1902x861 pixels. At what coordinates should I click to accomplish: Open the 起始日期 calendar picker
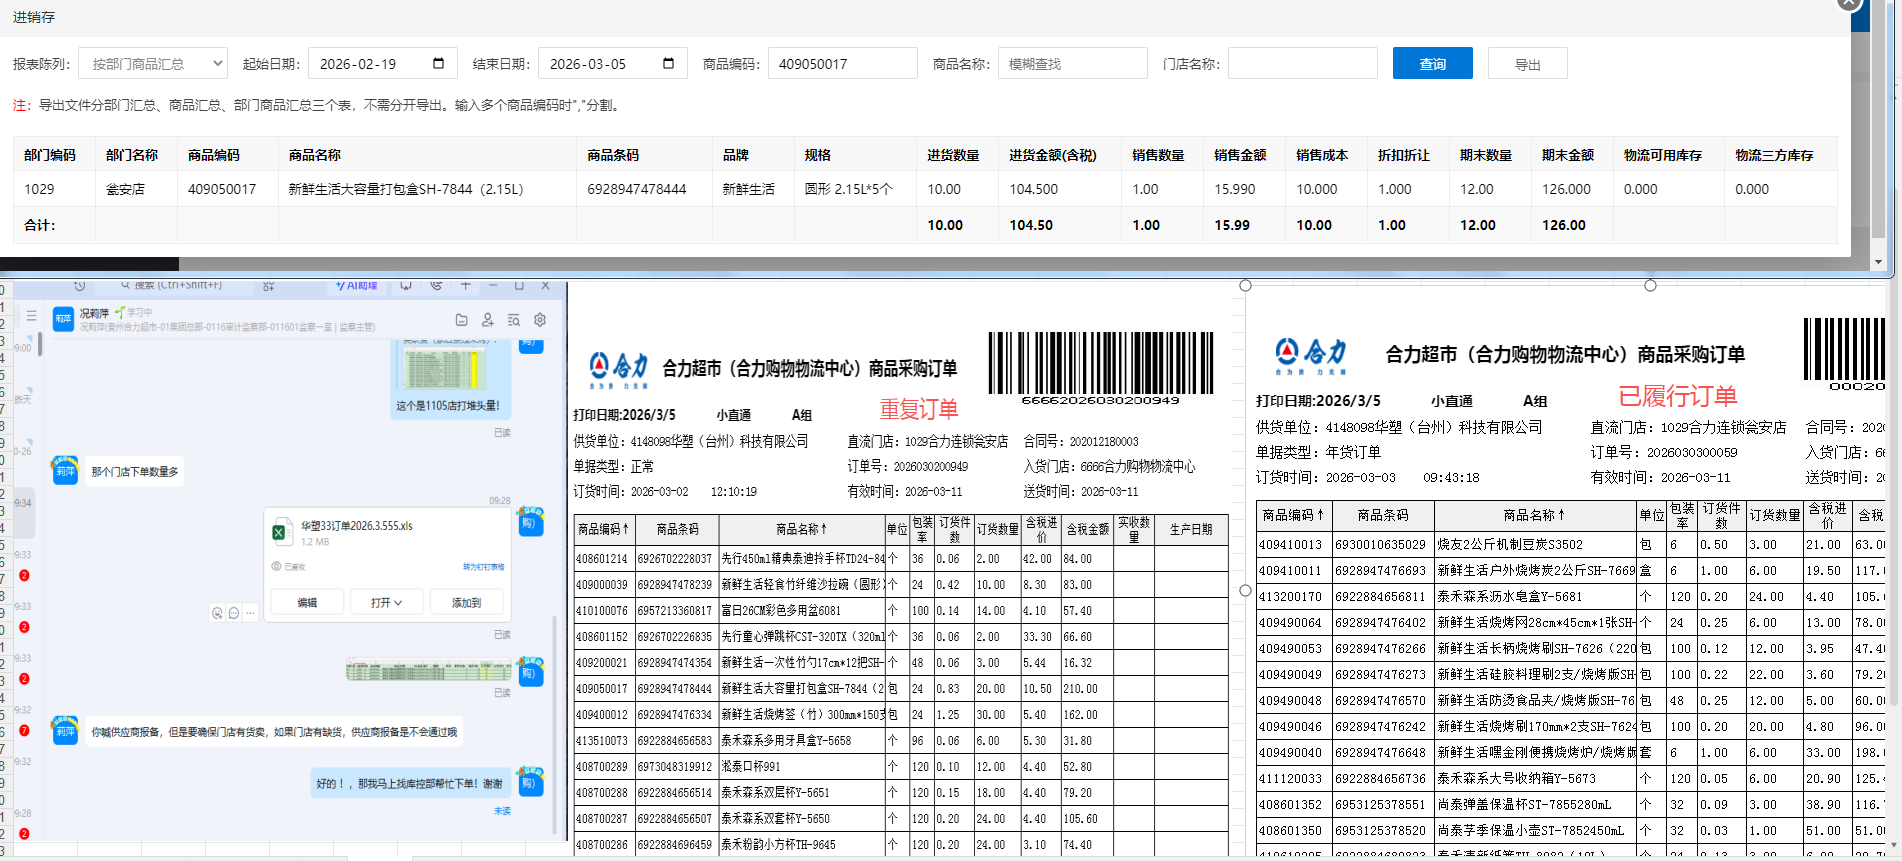pos(438,64)
